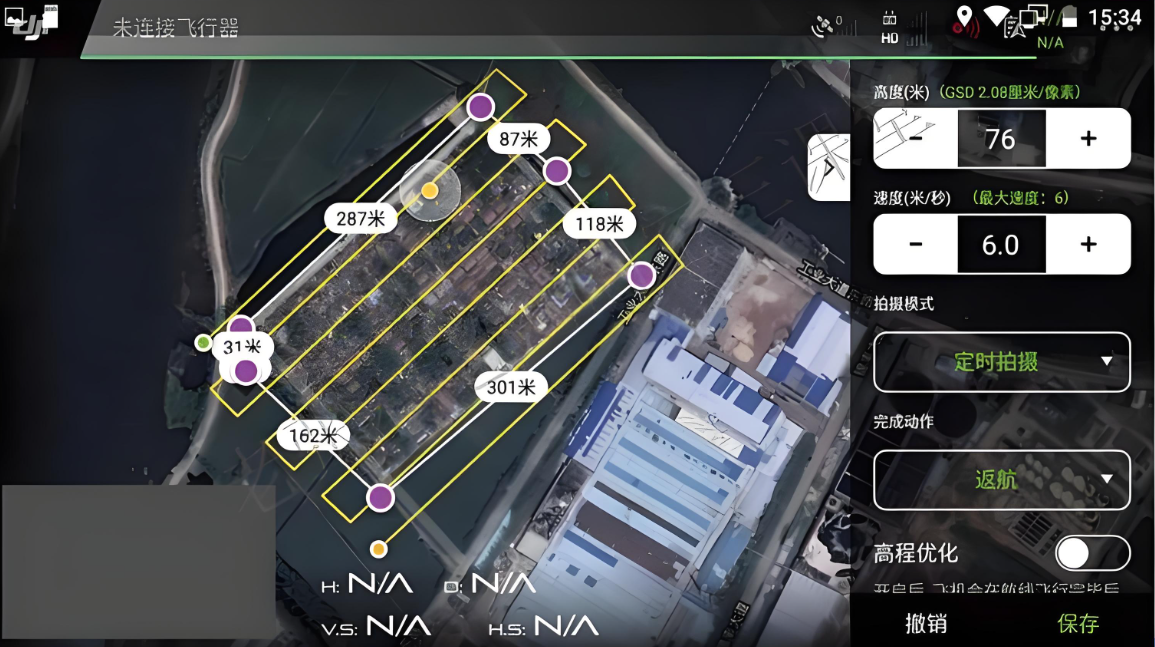Decrease altitude with the minus button
The width and height of the screenshot is (1155, 647).
pos(915,139)
